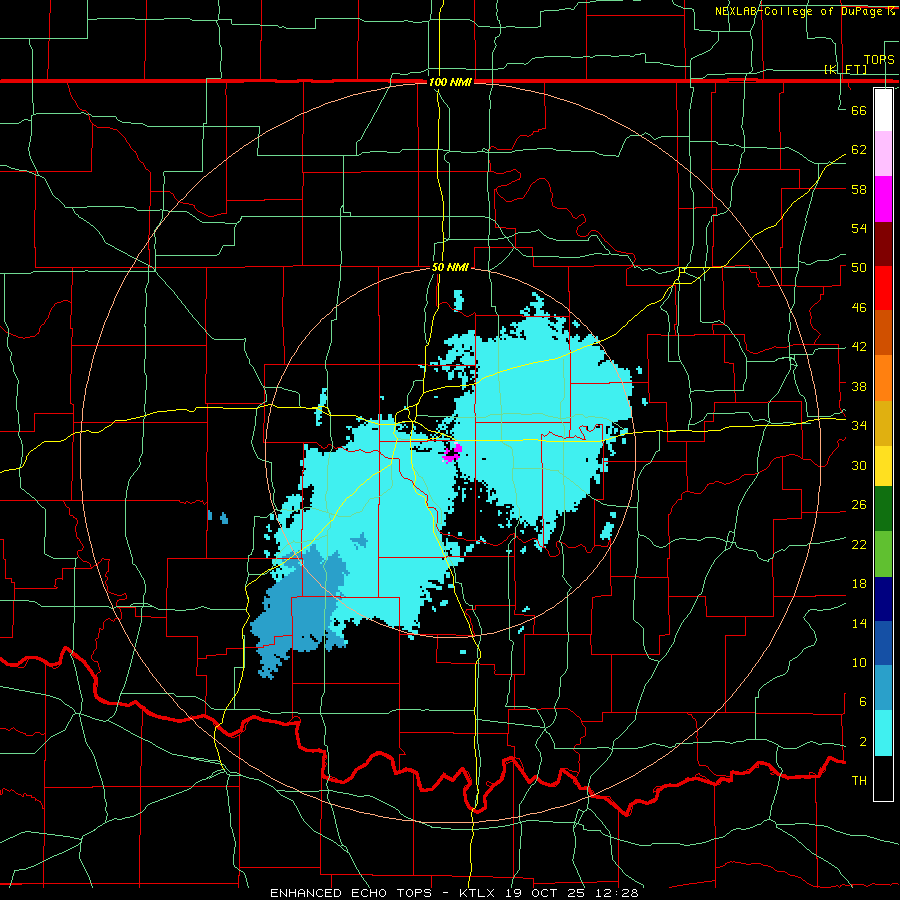This screenshot has width=900, height=900.
Task: Click the '54' legend value
Action: pos(859,228)
